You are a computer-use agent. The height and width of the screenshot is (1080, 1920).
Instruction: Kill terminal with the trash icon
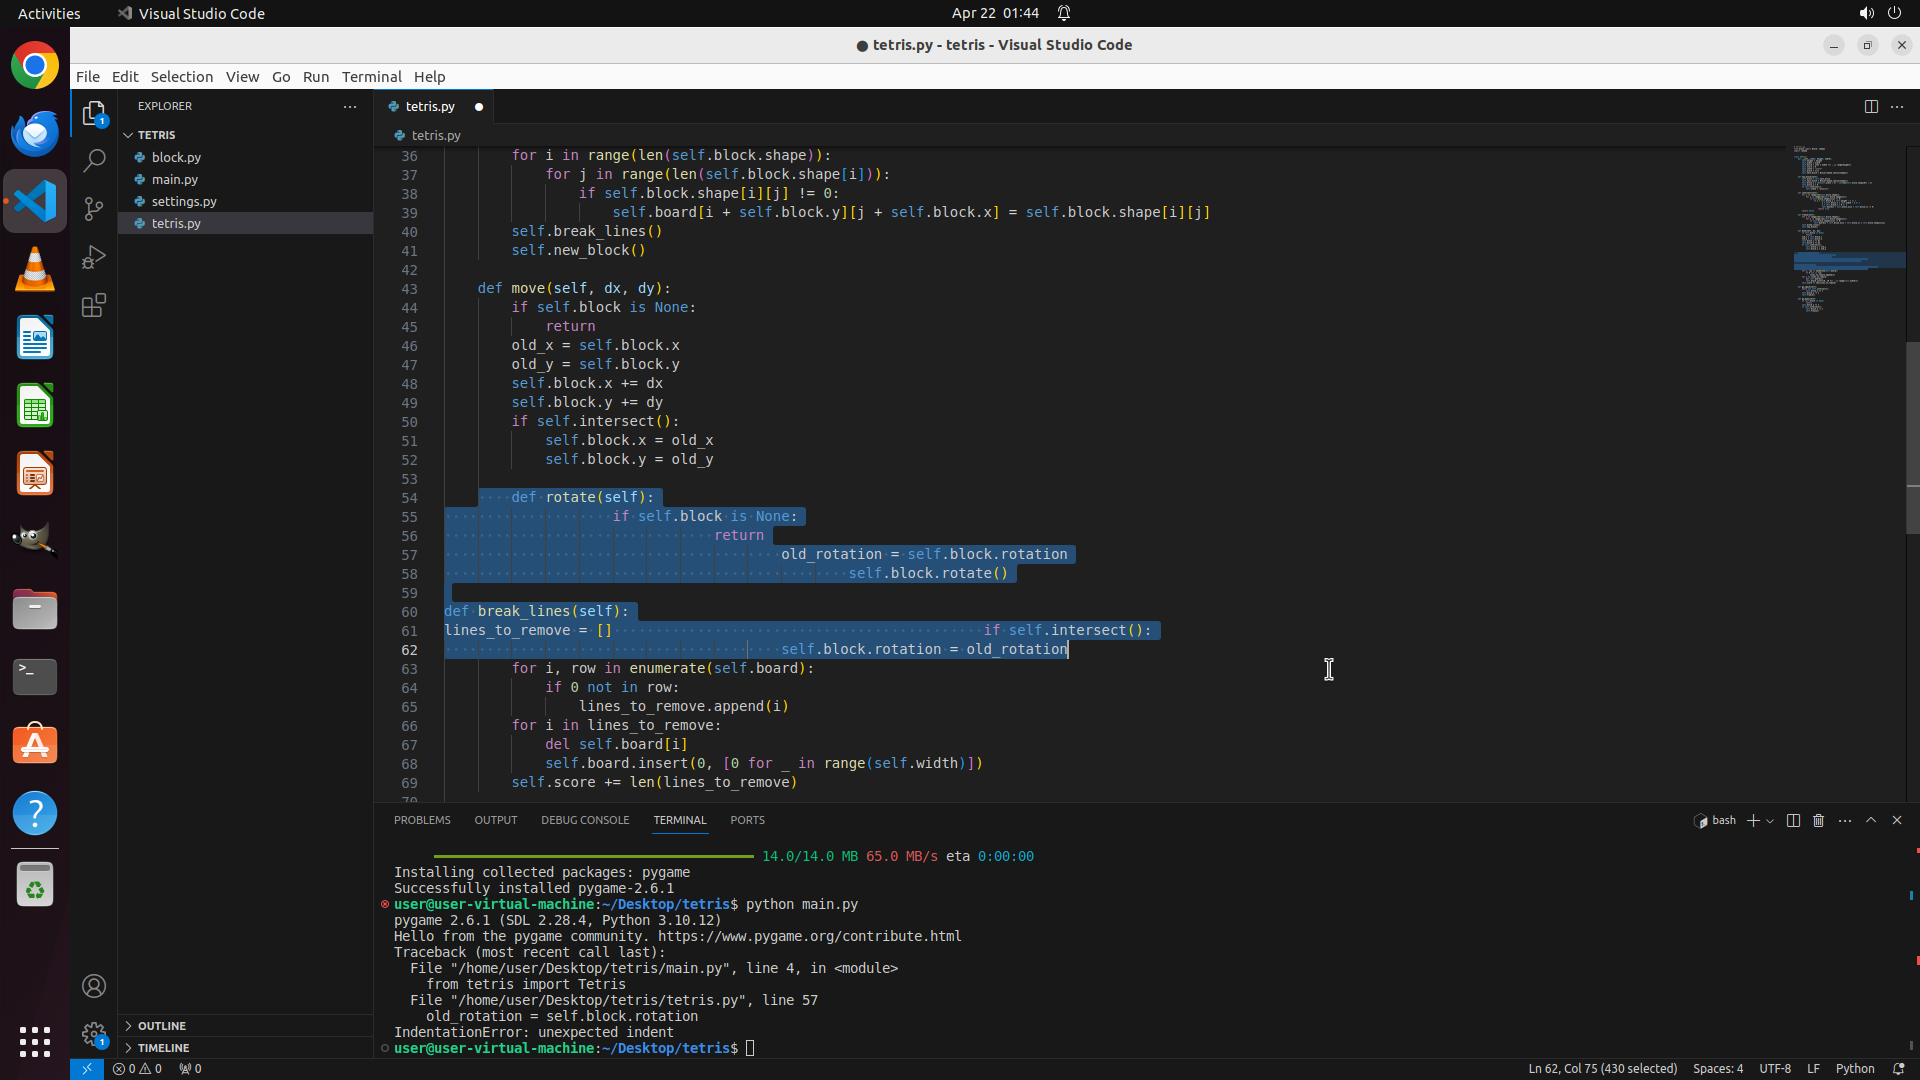coord(1819,820)
